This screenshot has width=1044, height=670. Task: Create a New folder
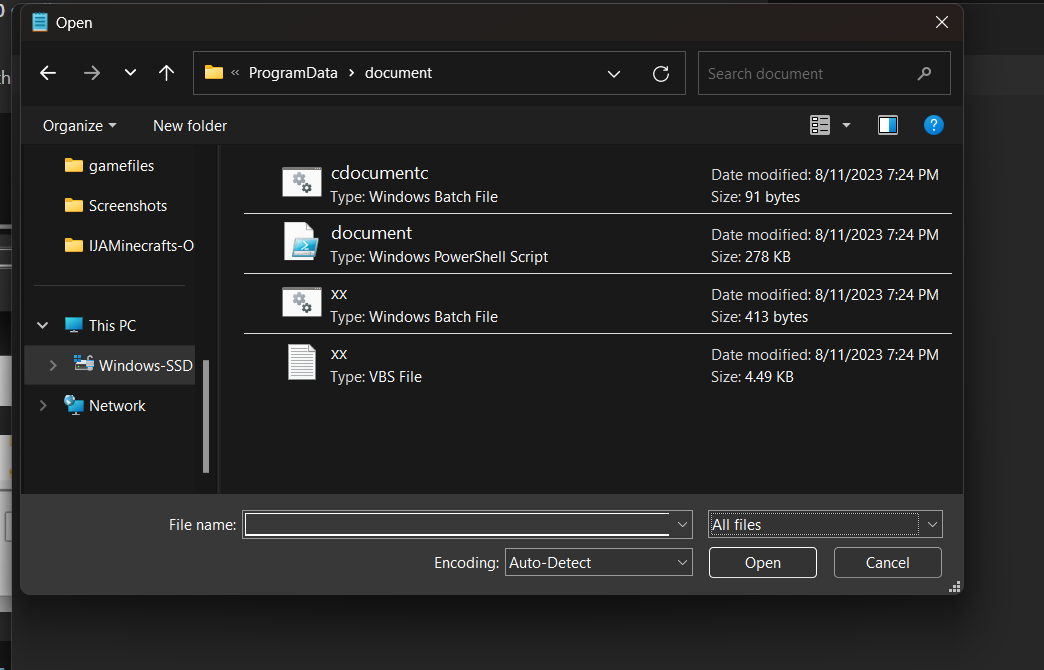tap(190, 125)
